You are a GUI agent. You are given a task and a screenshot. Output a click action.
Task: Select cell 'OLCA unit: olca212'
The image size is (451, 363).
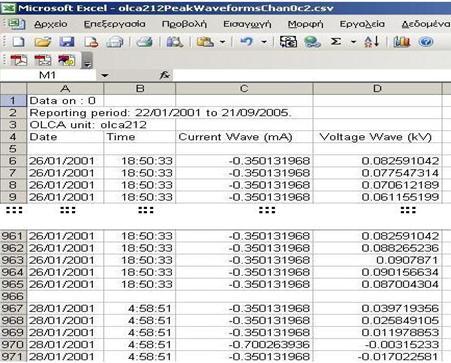tap(65, 125)
